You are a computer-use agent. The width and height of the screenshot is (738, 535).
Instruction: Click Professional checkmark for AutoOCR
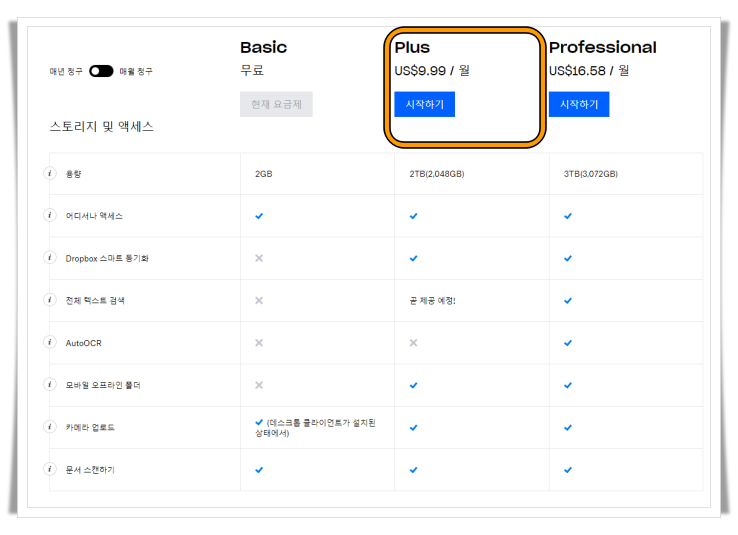pyautogui.click(x=568, y=343)
